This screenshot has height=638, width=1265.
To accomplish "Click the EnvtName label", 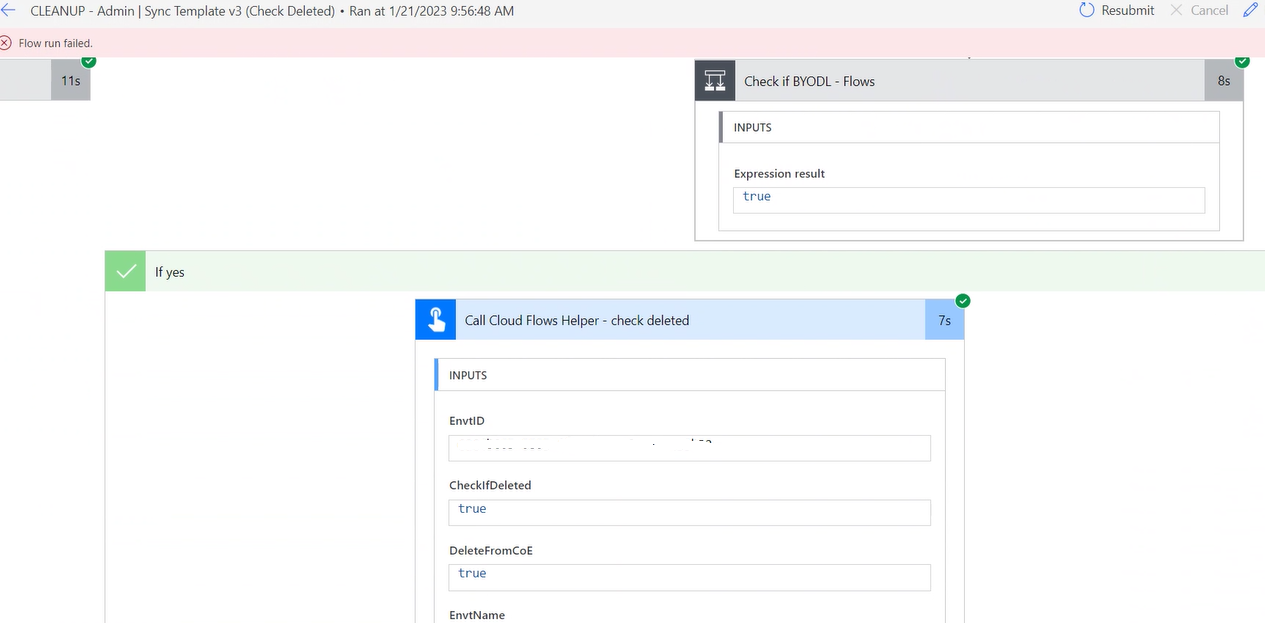I will click(477, 615).
